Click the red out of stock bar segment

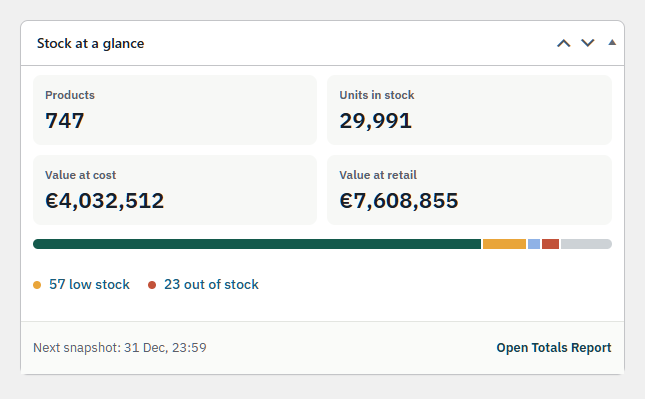tap(550, 244)
